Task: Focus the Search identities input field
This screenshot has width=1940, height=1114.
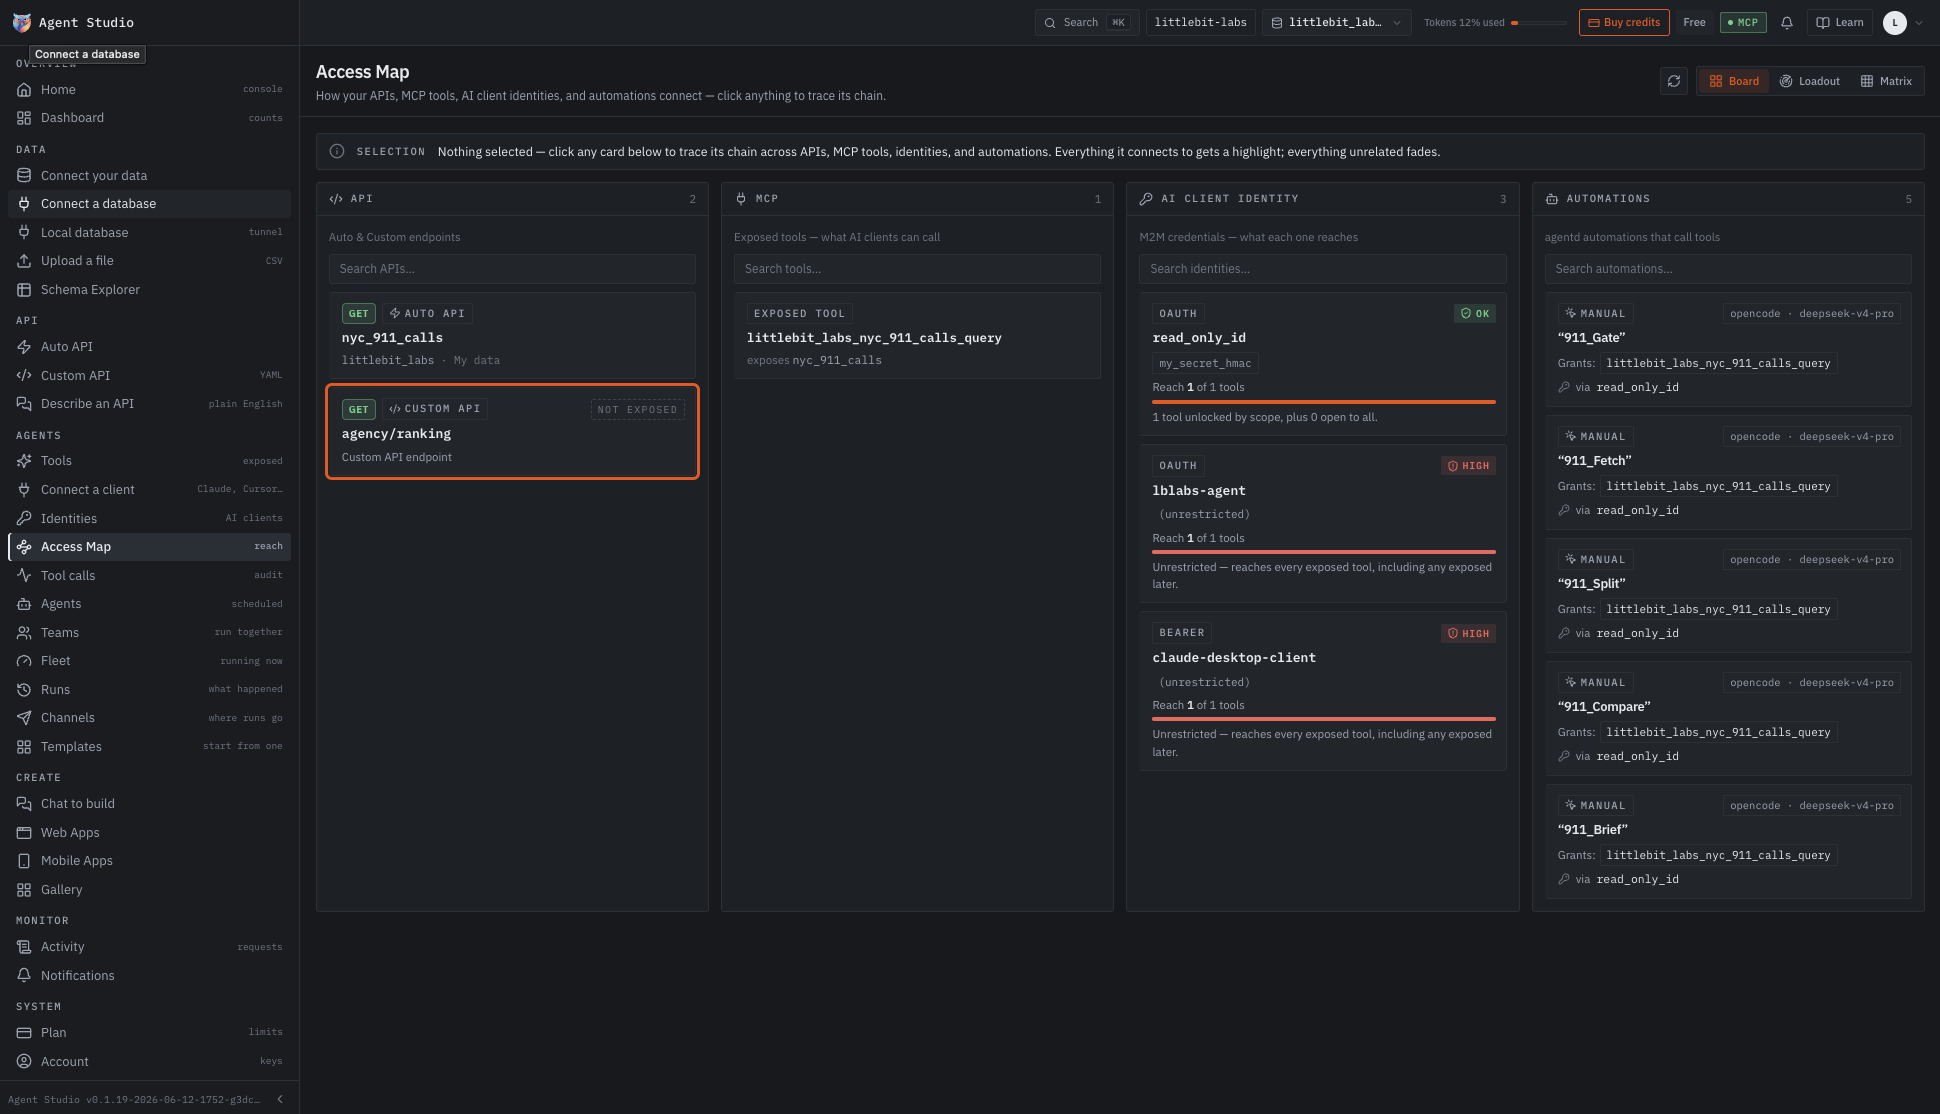Action: click(x=1323, y=269)
